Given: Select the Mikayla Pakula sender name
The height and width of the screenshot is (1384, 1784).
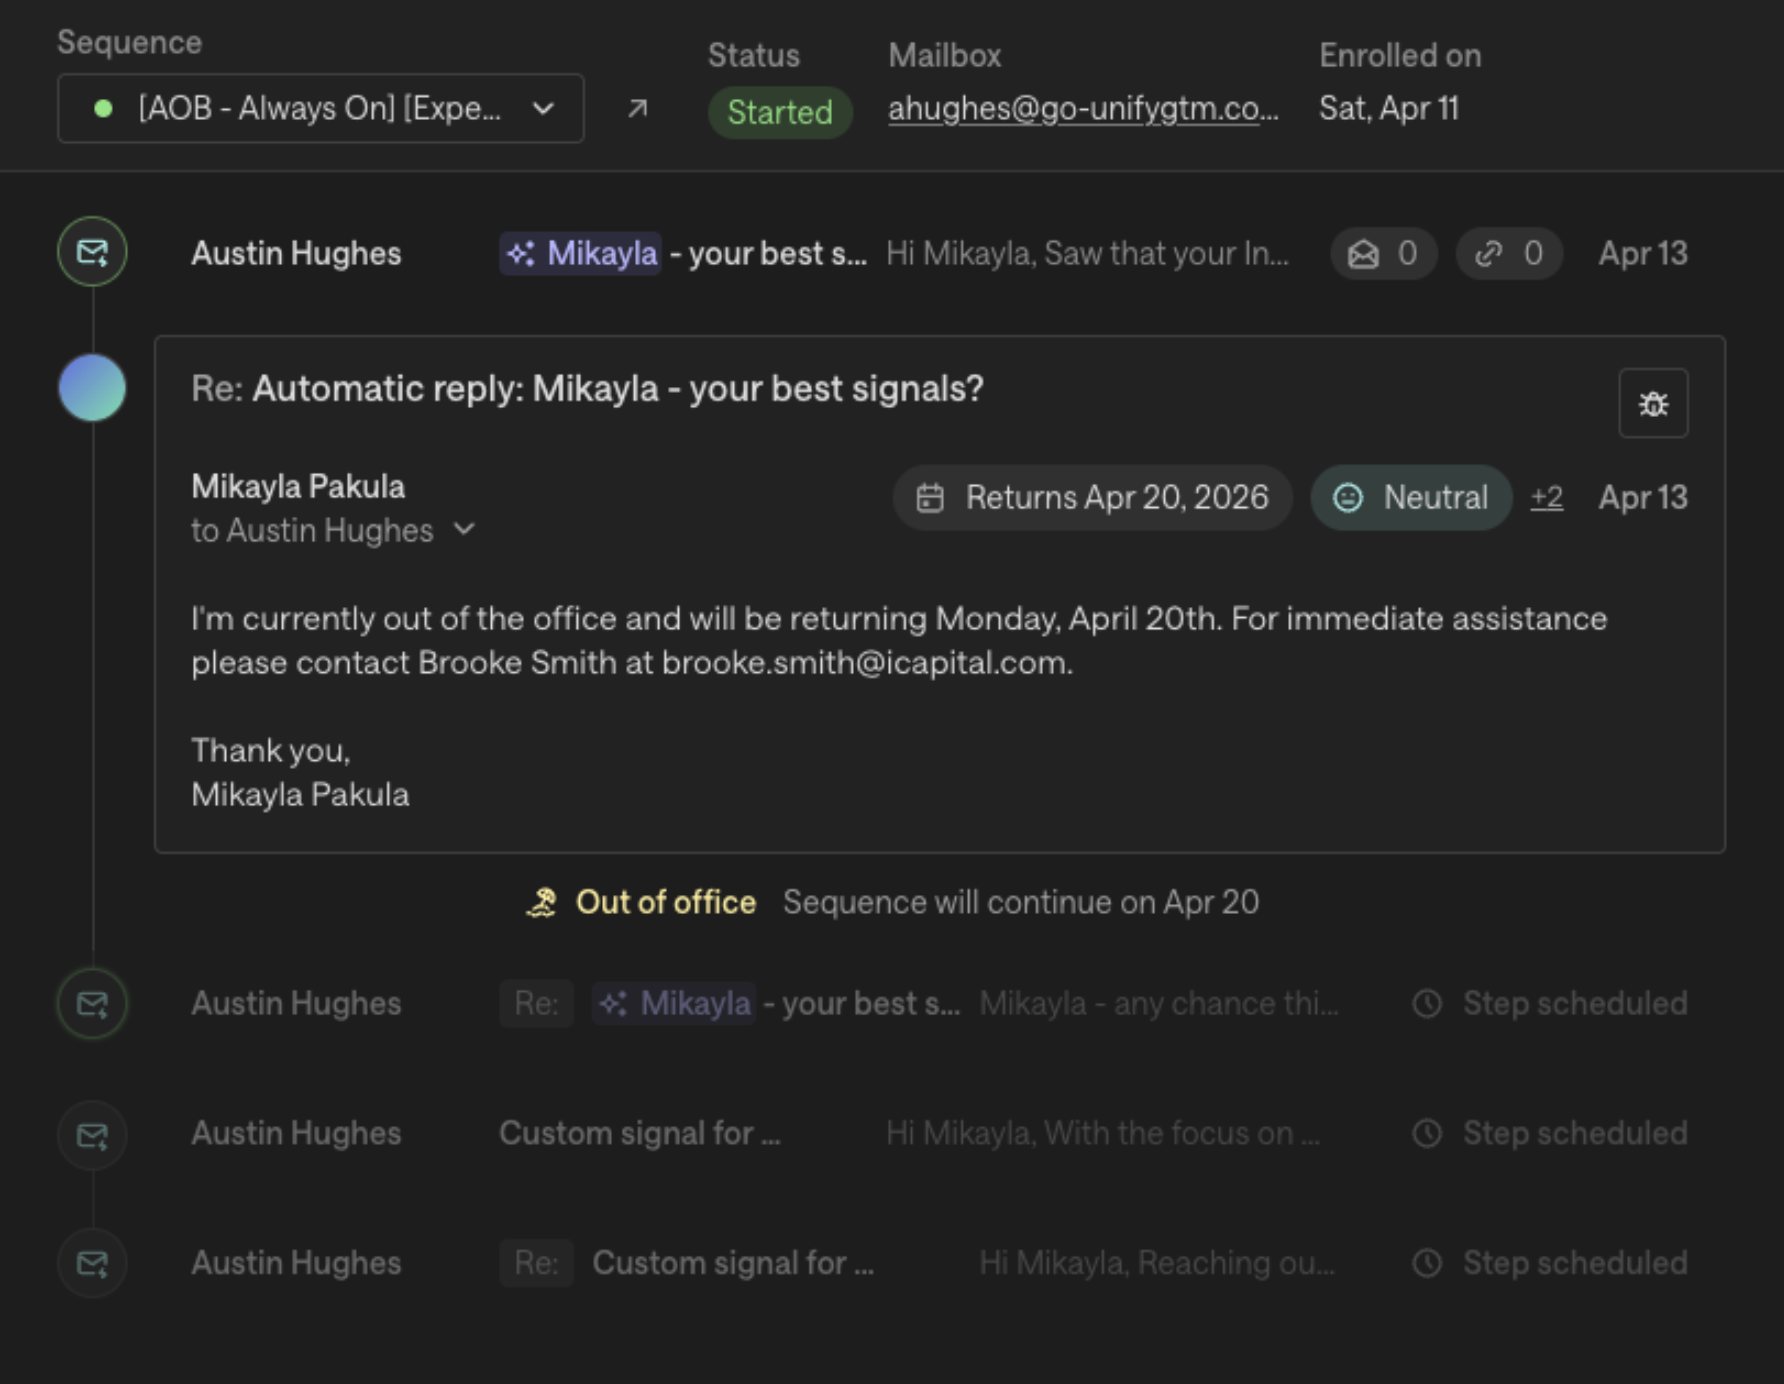Looking at the screenshot, I should pos(297,485).
